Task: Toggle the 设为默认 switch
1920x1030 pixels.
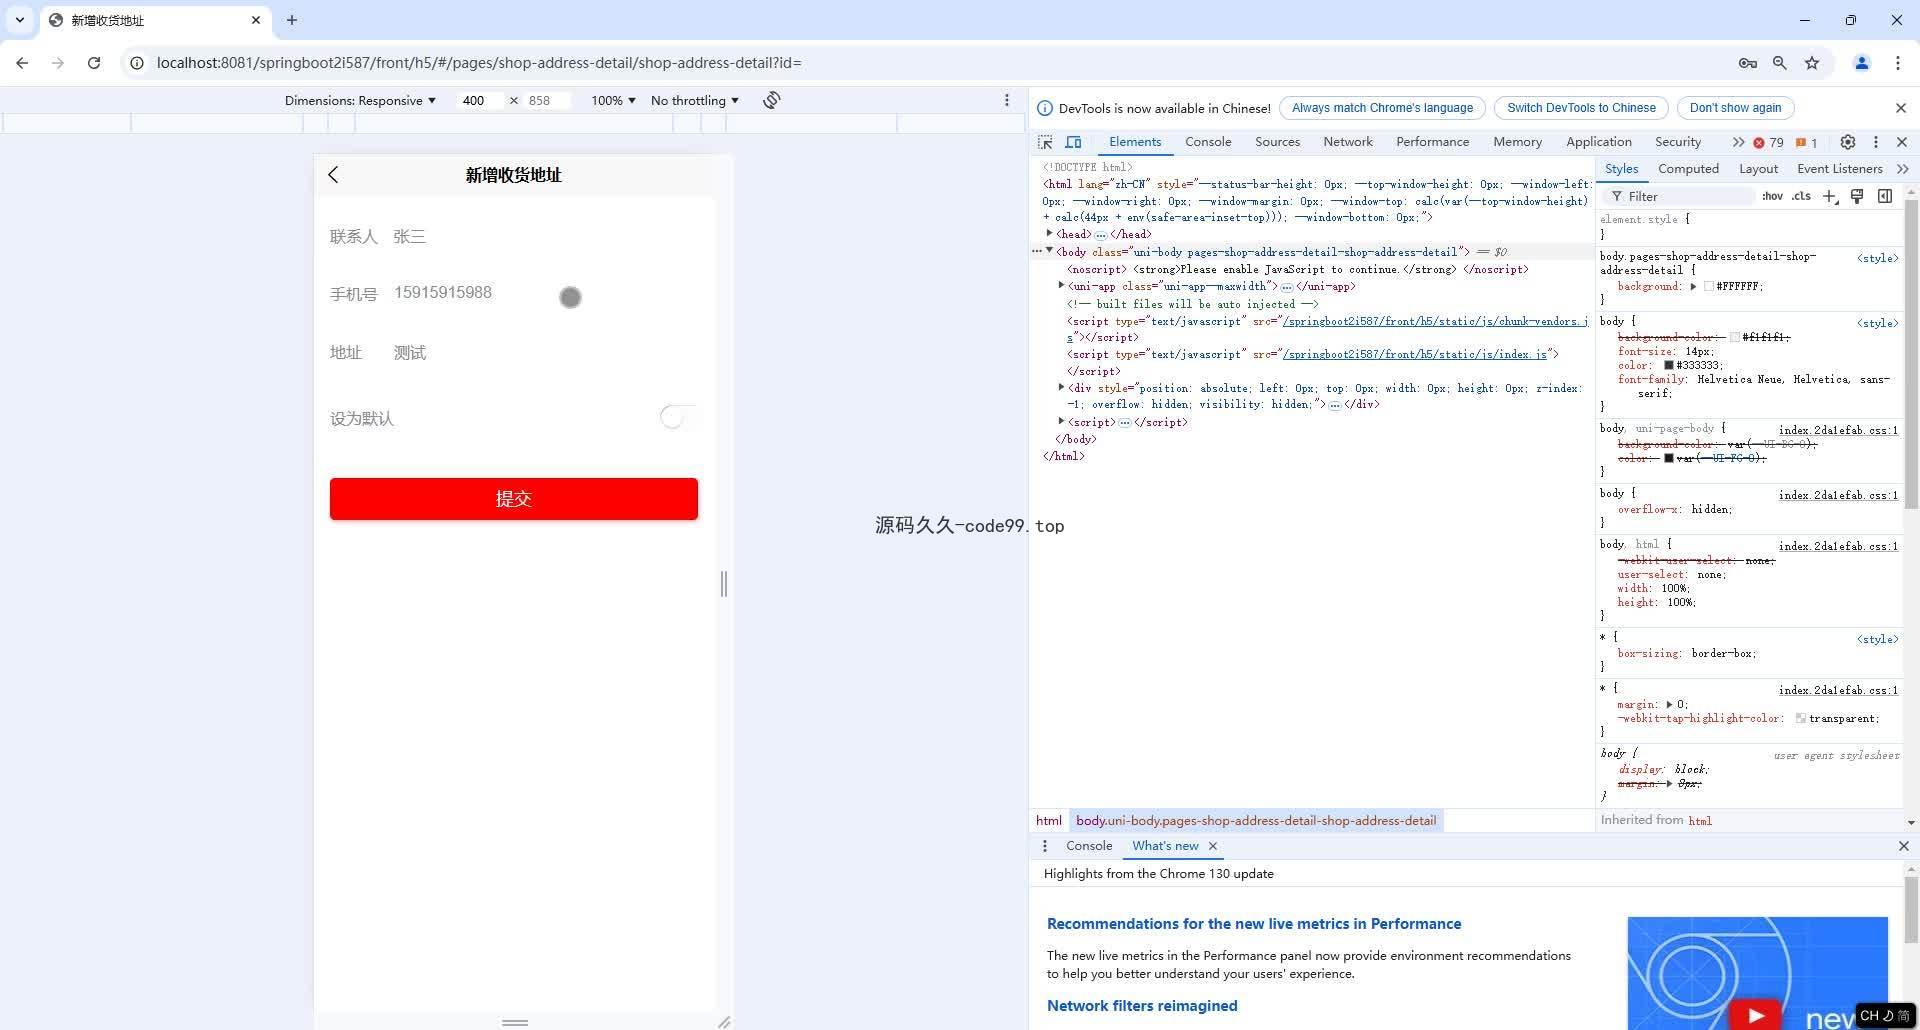Action: [x=679, y=418]
